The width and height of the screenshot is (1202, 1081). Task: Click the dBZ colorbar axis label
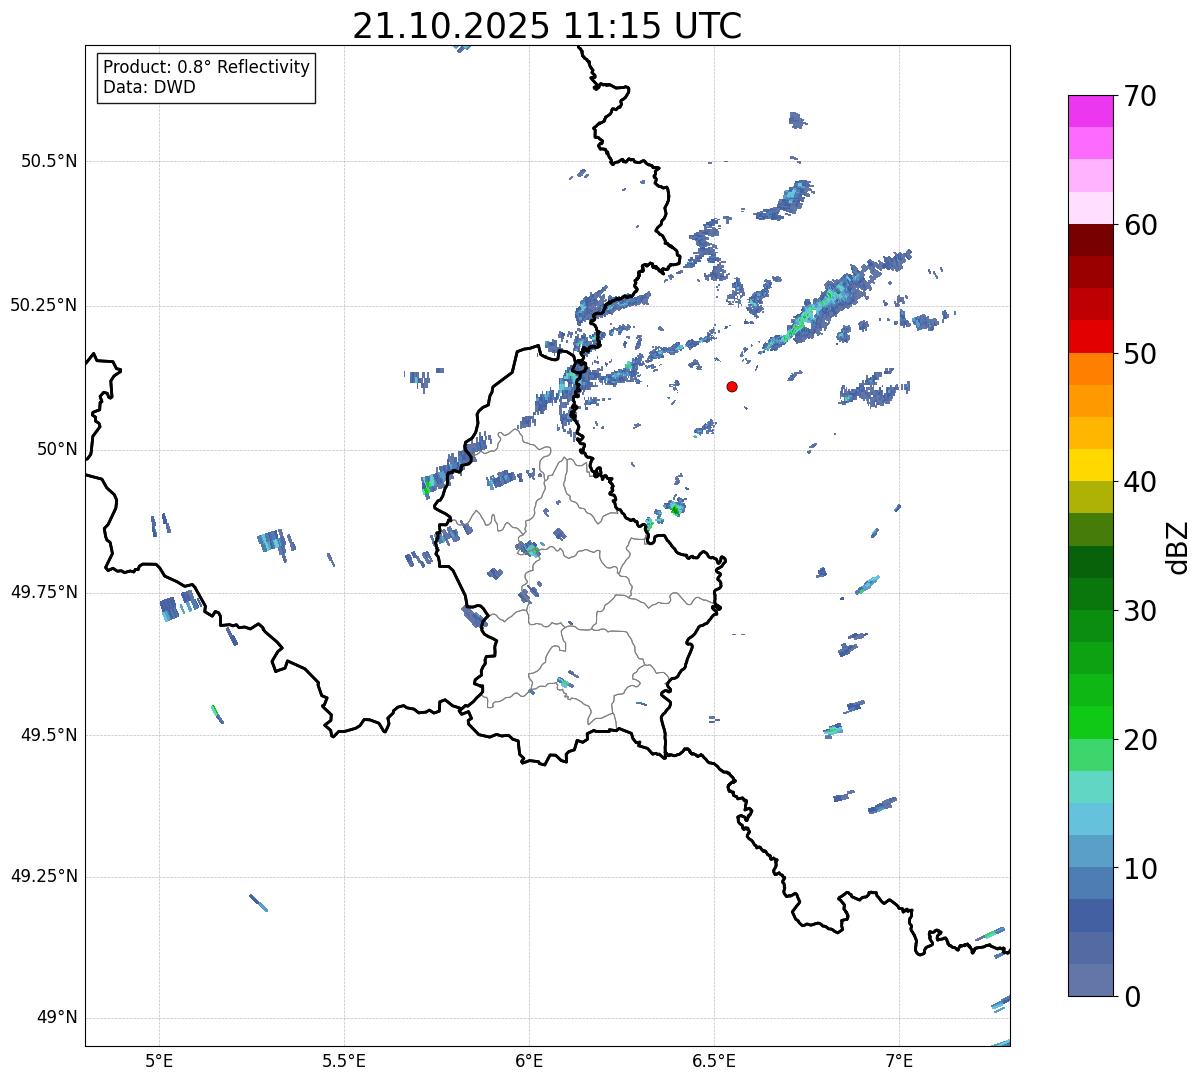pos(1177,547)
